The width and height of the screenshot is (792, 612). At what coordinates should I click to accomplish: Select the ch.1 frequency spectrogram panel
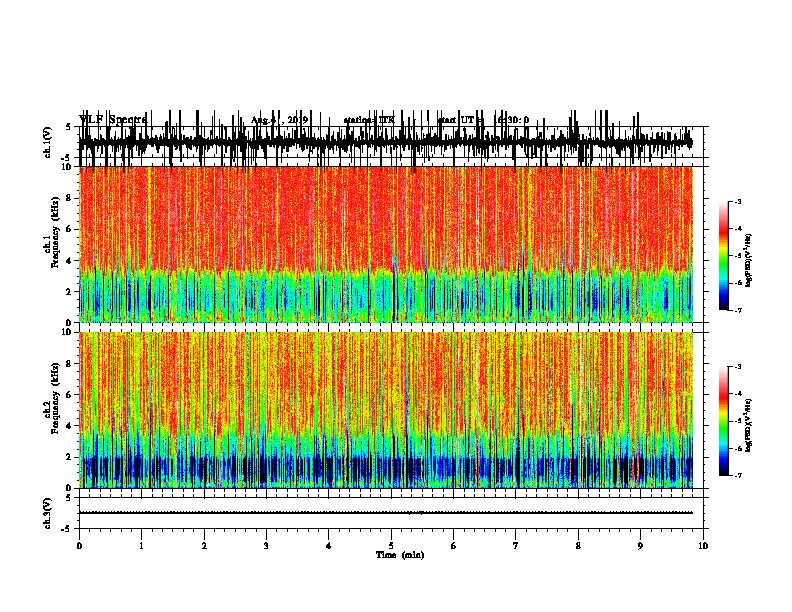pyautogui.click(x=386, y=244)
